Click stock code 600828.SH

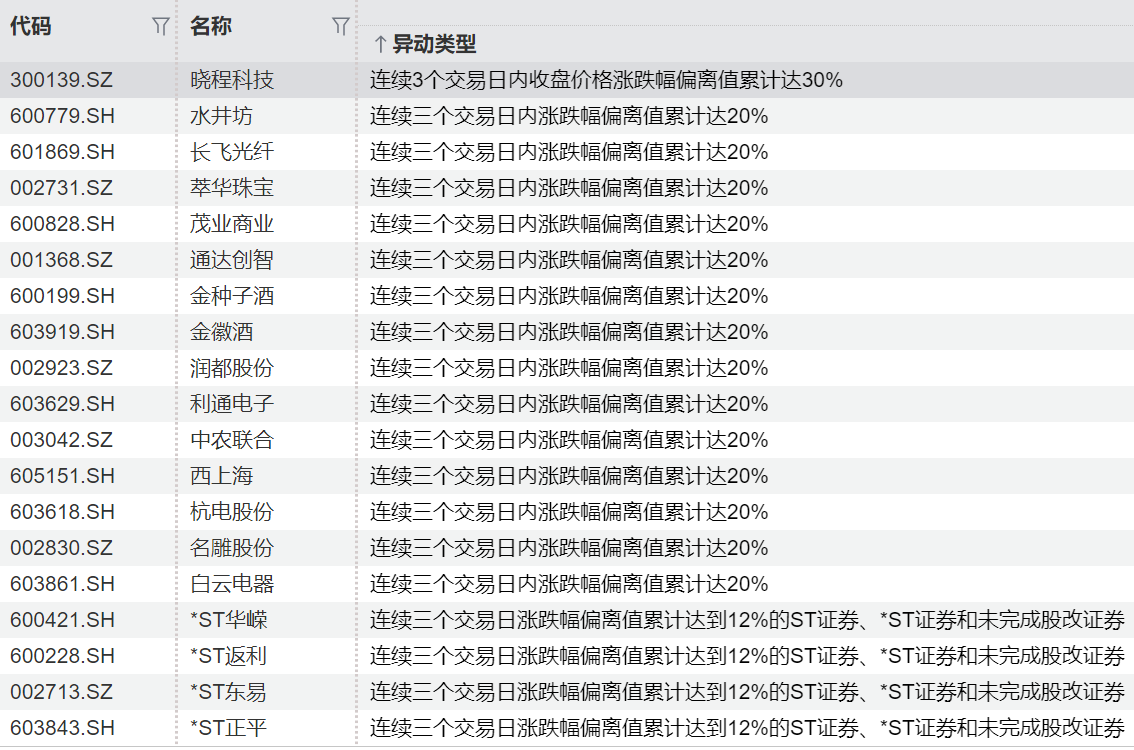pyautogui.click(x=62, y=224)
